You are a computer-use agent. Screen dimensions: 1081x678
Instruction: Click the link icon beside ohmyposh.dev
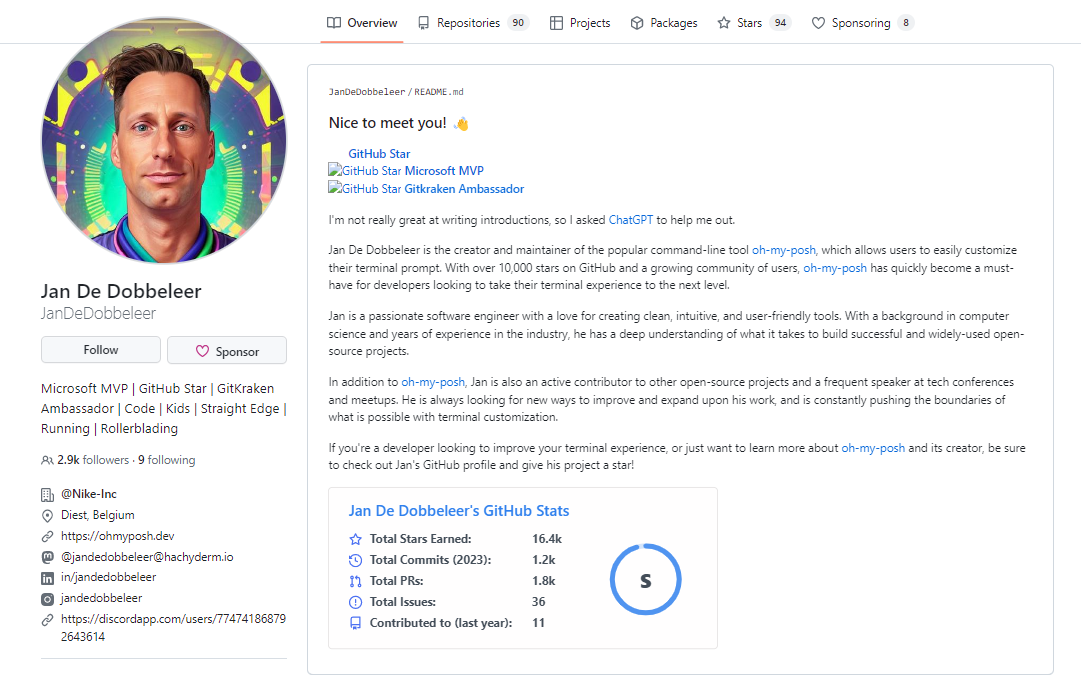(x=47, y=536)
